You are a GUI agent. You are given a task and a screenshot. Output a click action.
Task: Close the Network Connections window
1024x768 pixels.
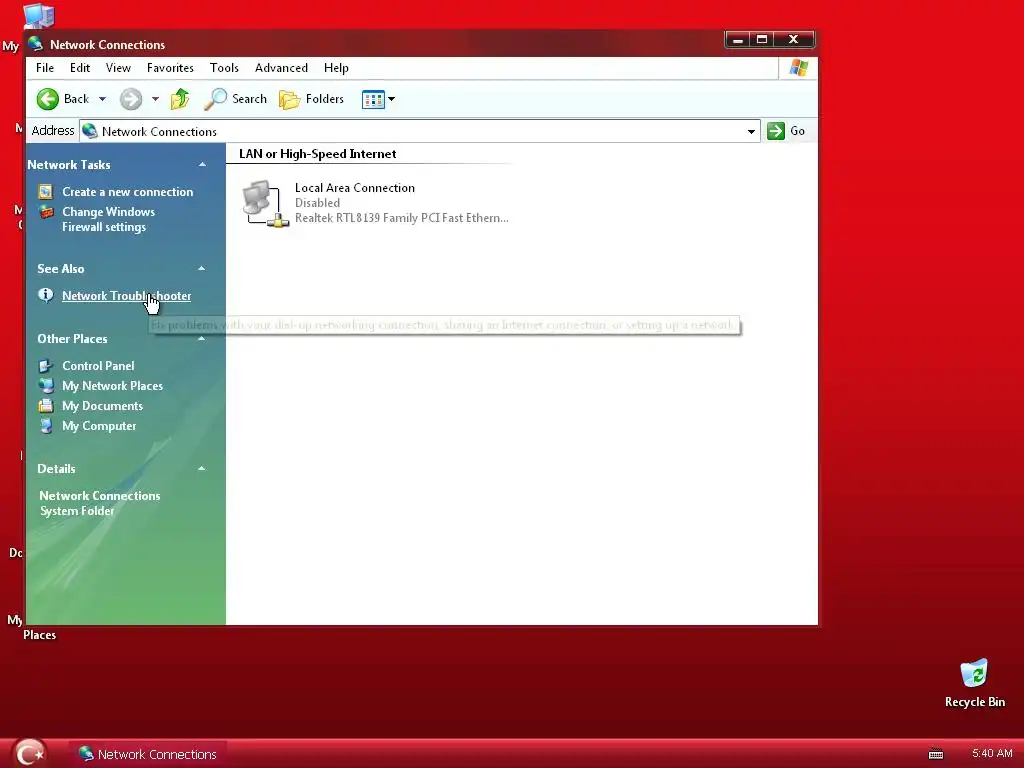click(x=793, y=40)
